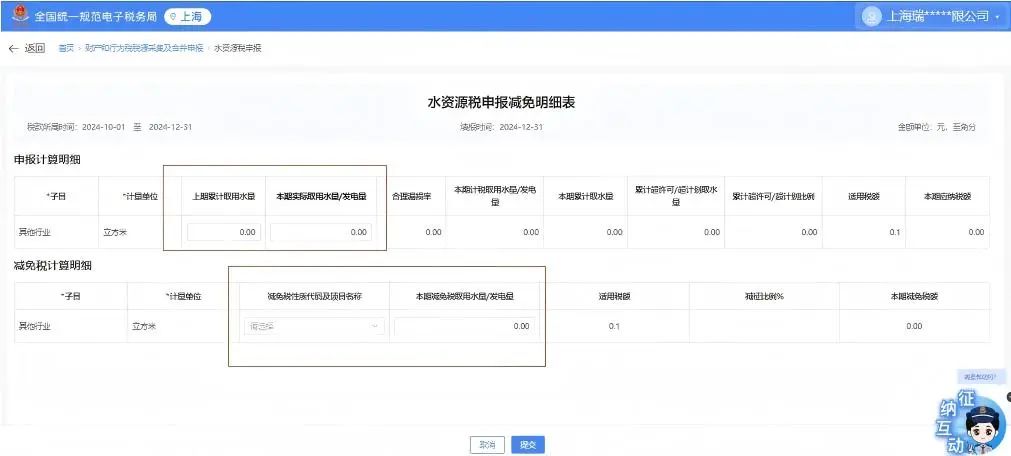This screenshot has width=1011, height=456.
Task: Click the 全国统一规范电子税务局 title
Action: click(x=97, y=17)
